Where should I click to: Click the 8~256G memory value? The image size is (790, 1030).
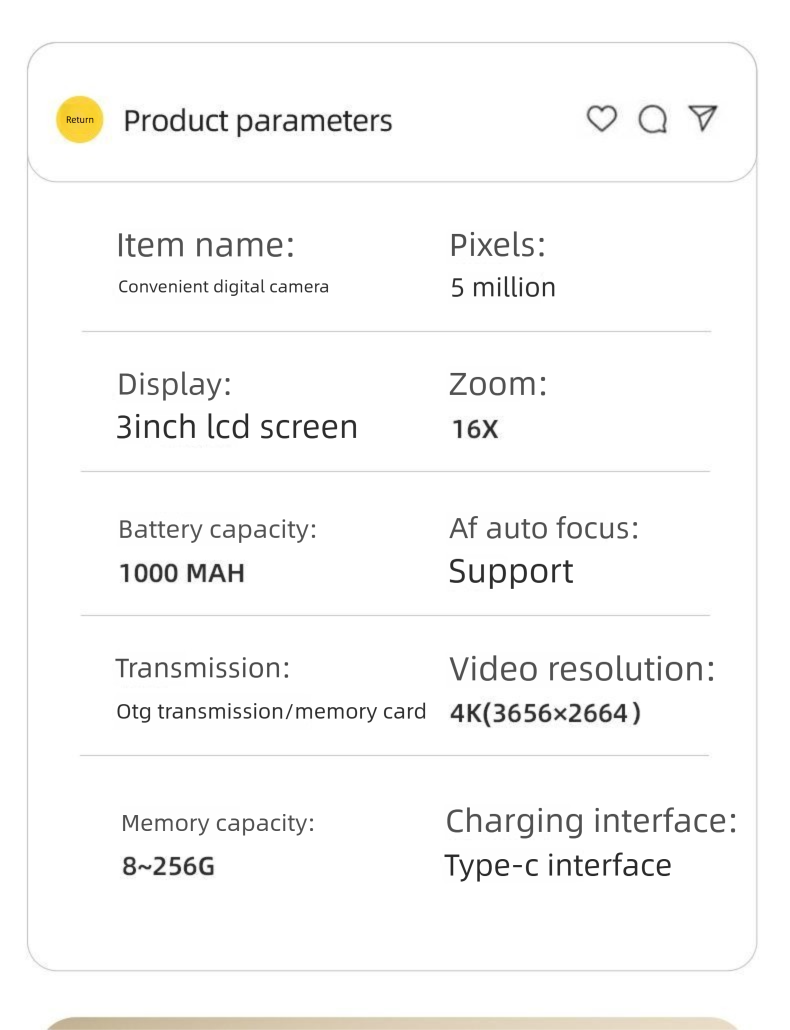point(167,866)
